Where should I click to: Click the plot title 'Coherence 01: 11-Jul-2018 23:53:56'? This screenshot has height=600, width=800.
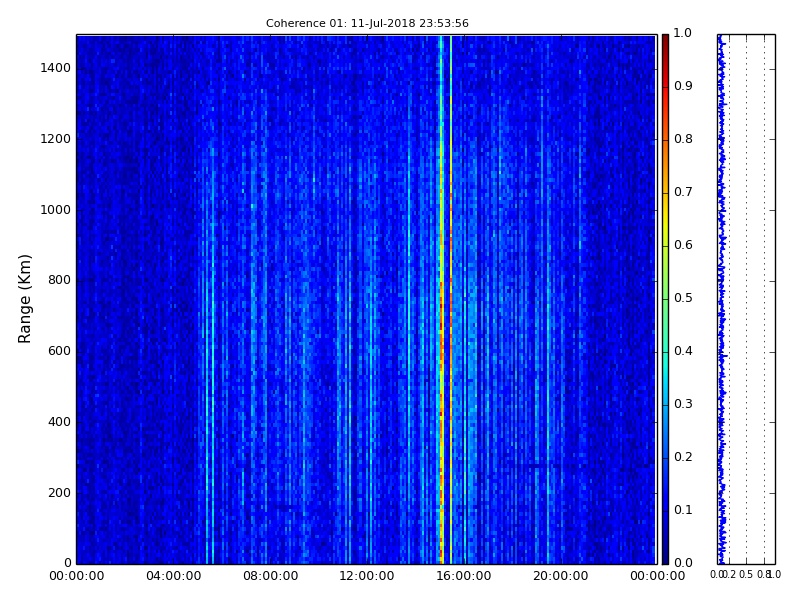point(367,23)
